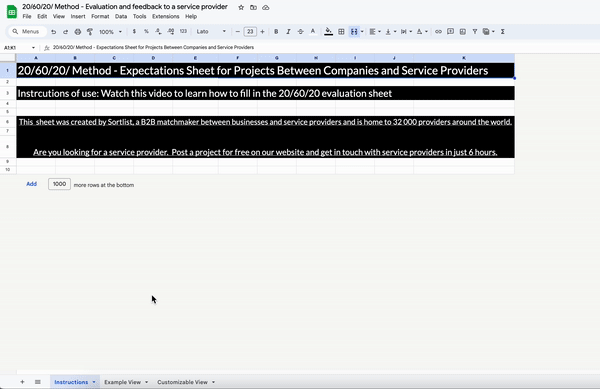Viewport: 600px width, 389px height.
Task: Open the Borders tool
Action: [341, 32]
